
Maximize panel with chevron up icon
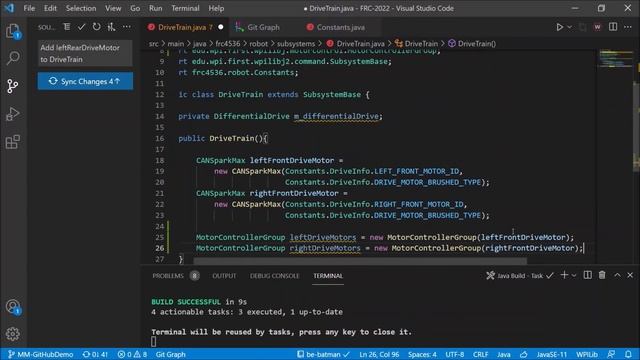click(x=617, y=276)
